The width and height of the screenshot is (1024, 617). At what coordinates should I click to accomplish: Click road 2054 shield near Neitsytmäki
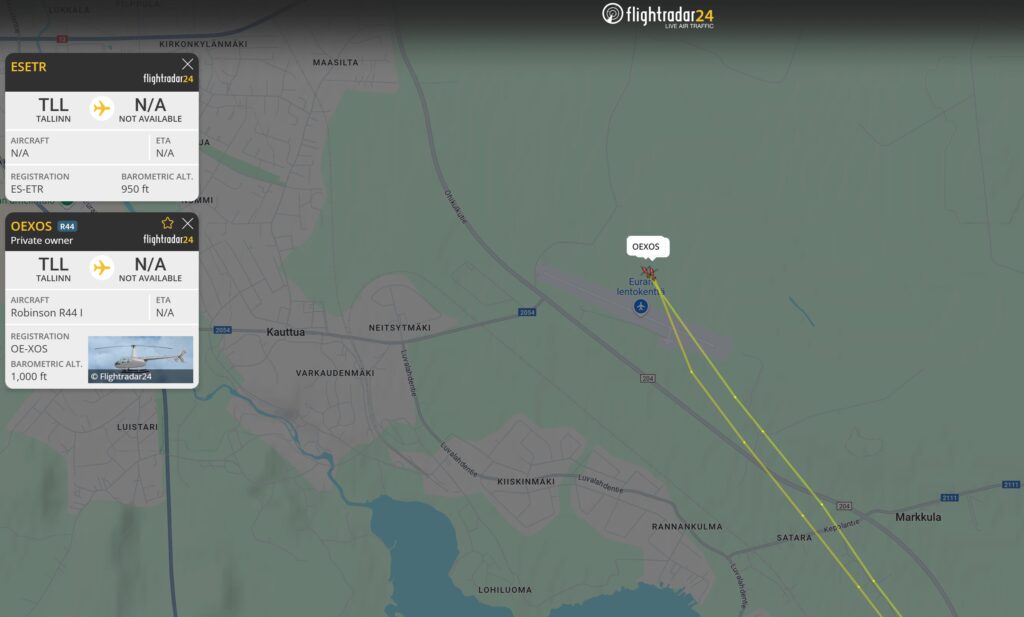pos(527,312)
